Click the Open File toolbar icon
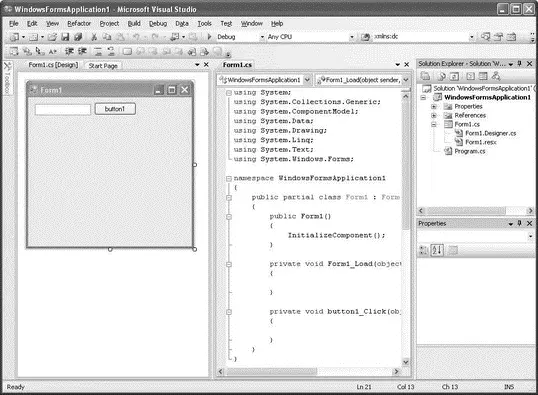Image resolution: width=538 pixels, height=395 pixels. (52, 37)
